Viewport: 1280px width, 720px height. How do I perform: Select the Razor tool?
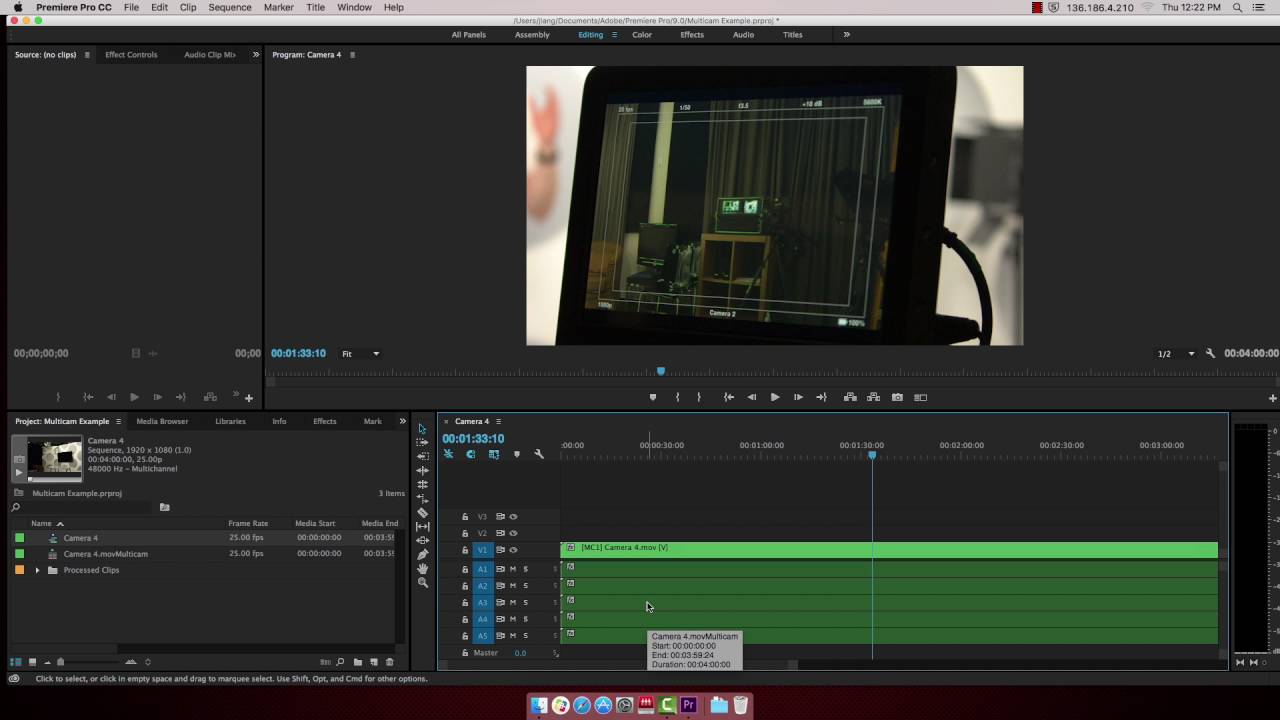coord(422,512)
